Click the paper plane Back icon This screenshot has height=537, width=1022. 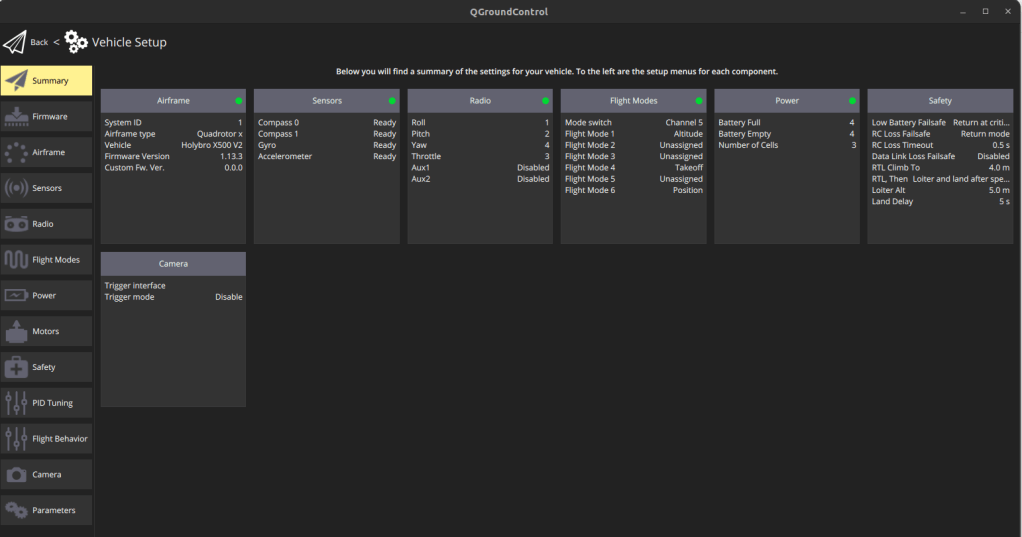pos(14,42)
